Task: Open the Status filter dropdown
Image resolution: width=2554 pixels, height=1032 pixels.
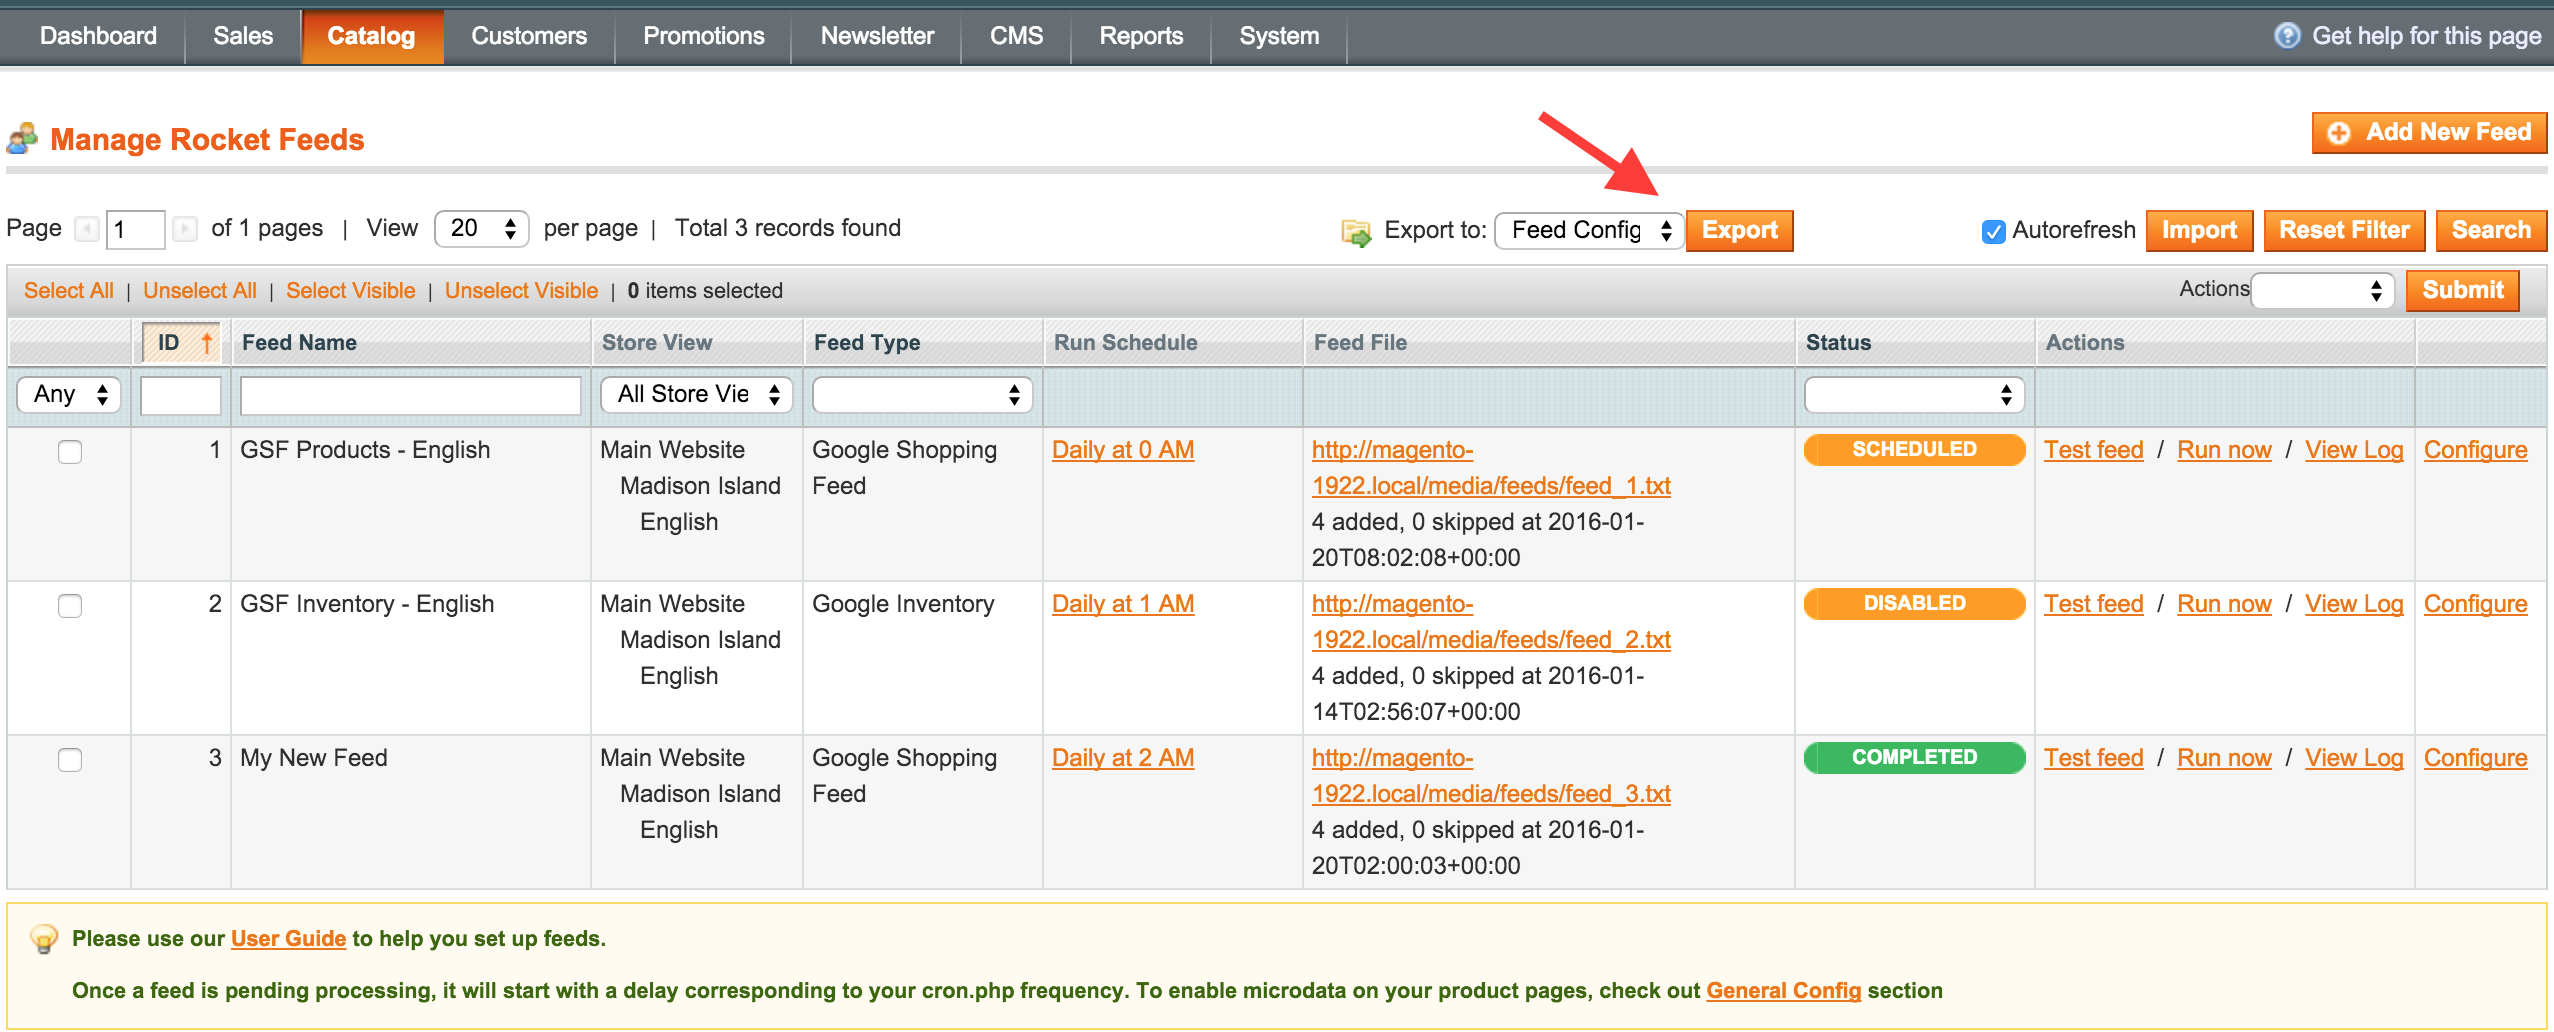Action: pos(1914,395)
